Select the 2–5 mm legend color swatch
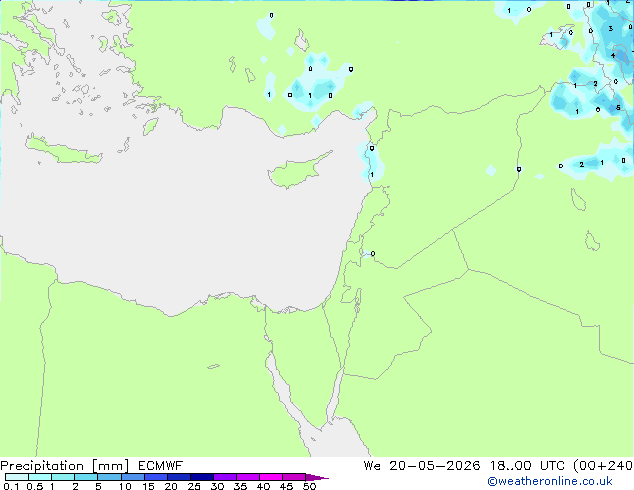This screenshot has height=490, width=634. pos(86,477)
